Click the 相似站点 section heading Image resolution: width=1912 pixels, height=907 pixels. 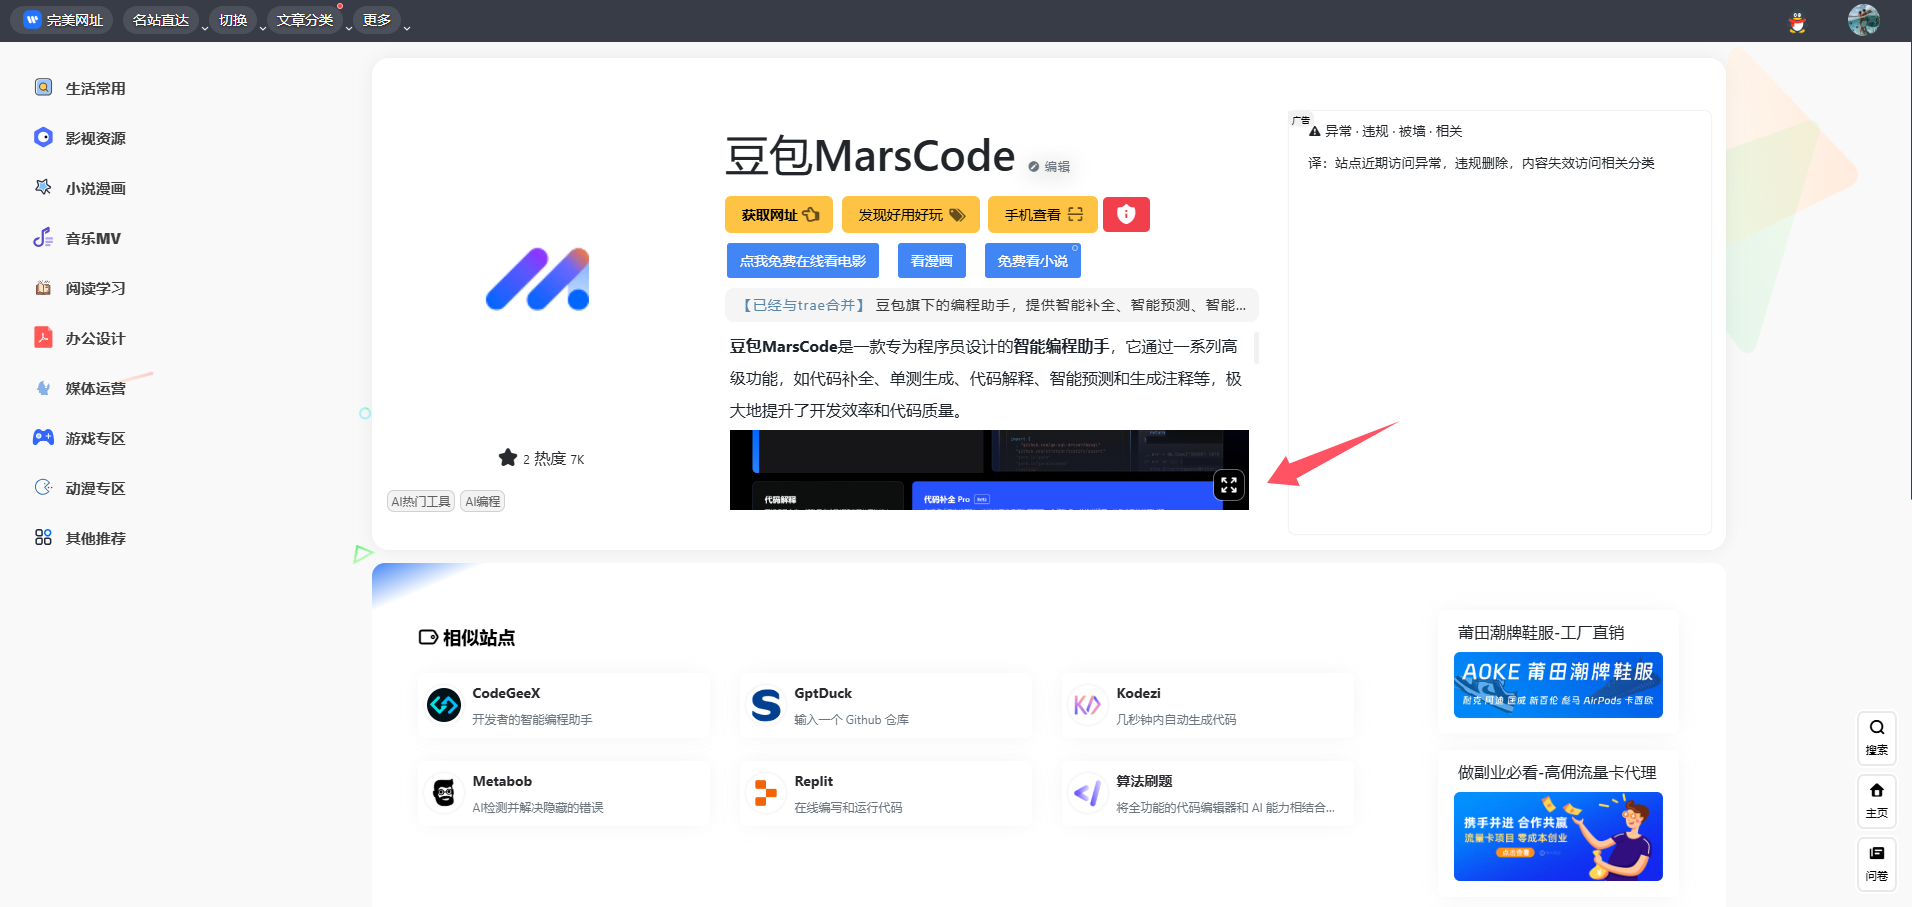[467, 637]
